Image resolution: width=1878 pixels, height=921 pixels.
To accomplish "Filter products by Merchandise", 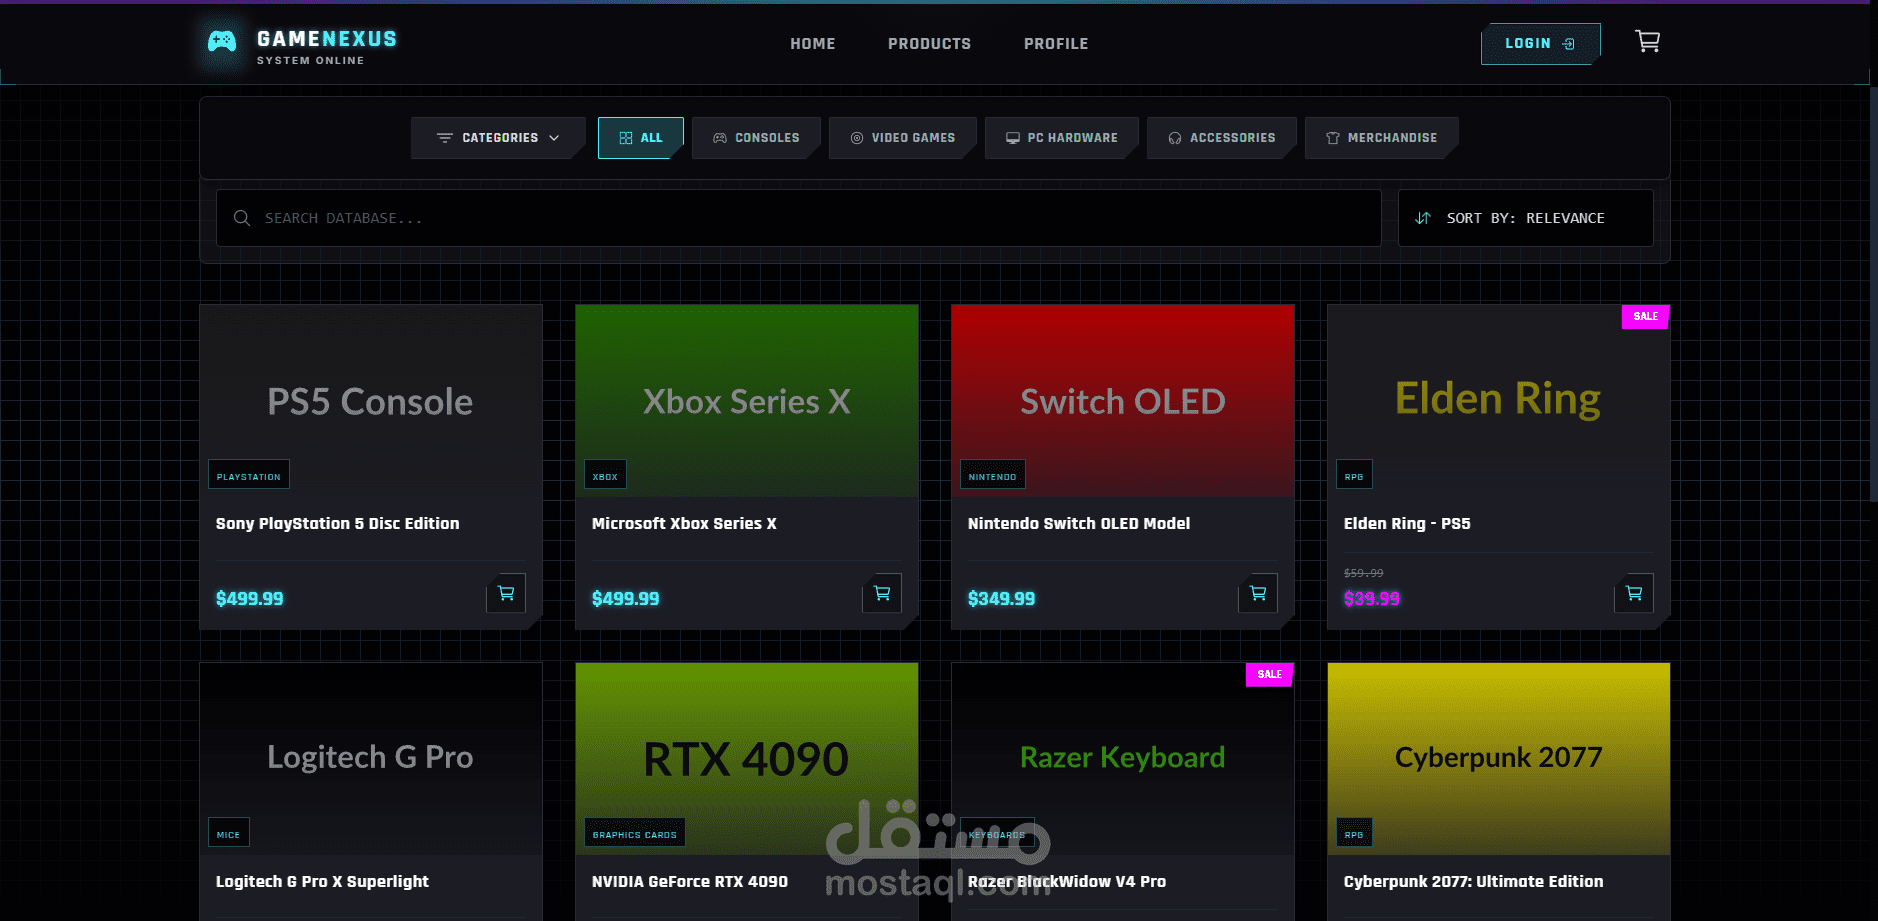I will pos(1382,138).
